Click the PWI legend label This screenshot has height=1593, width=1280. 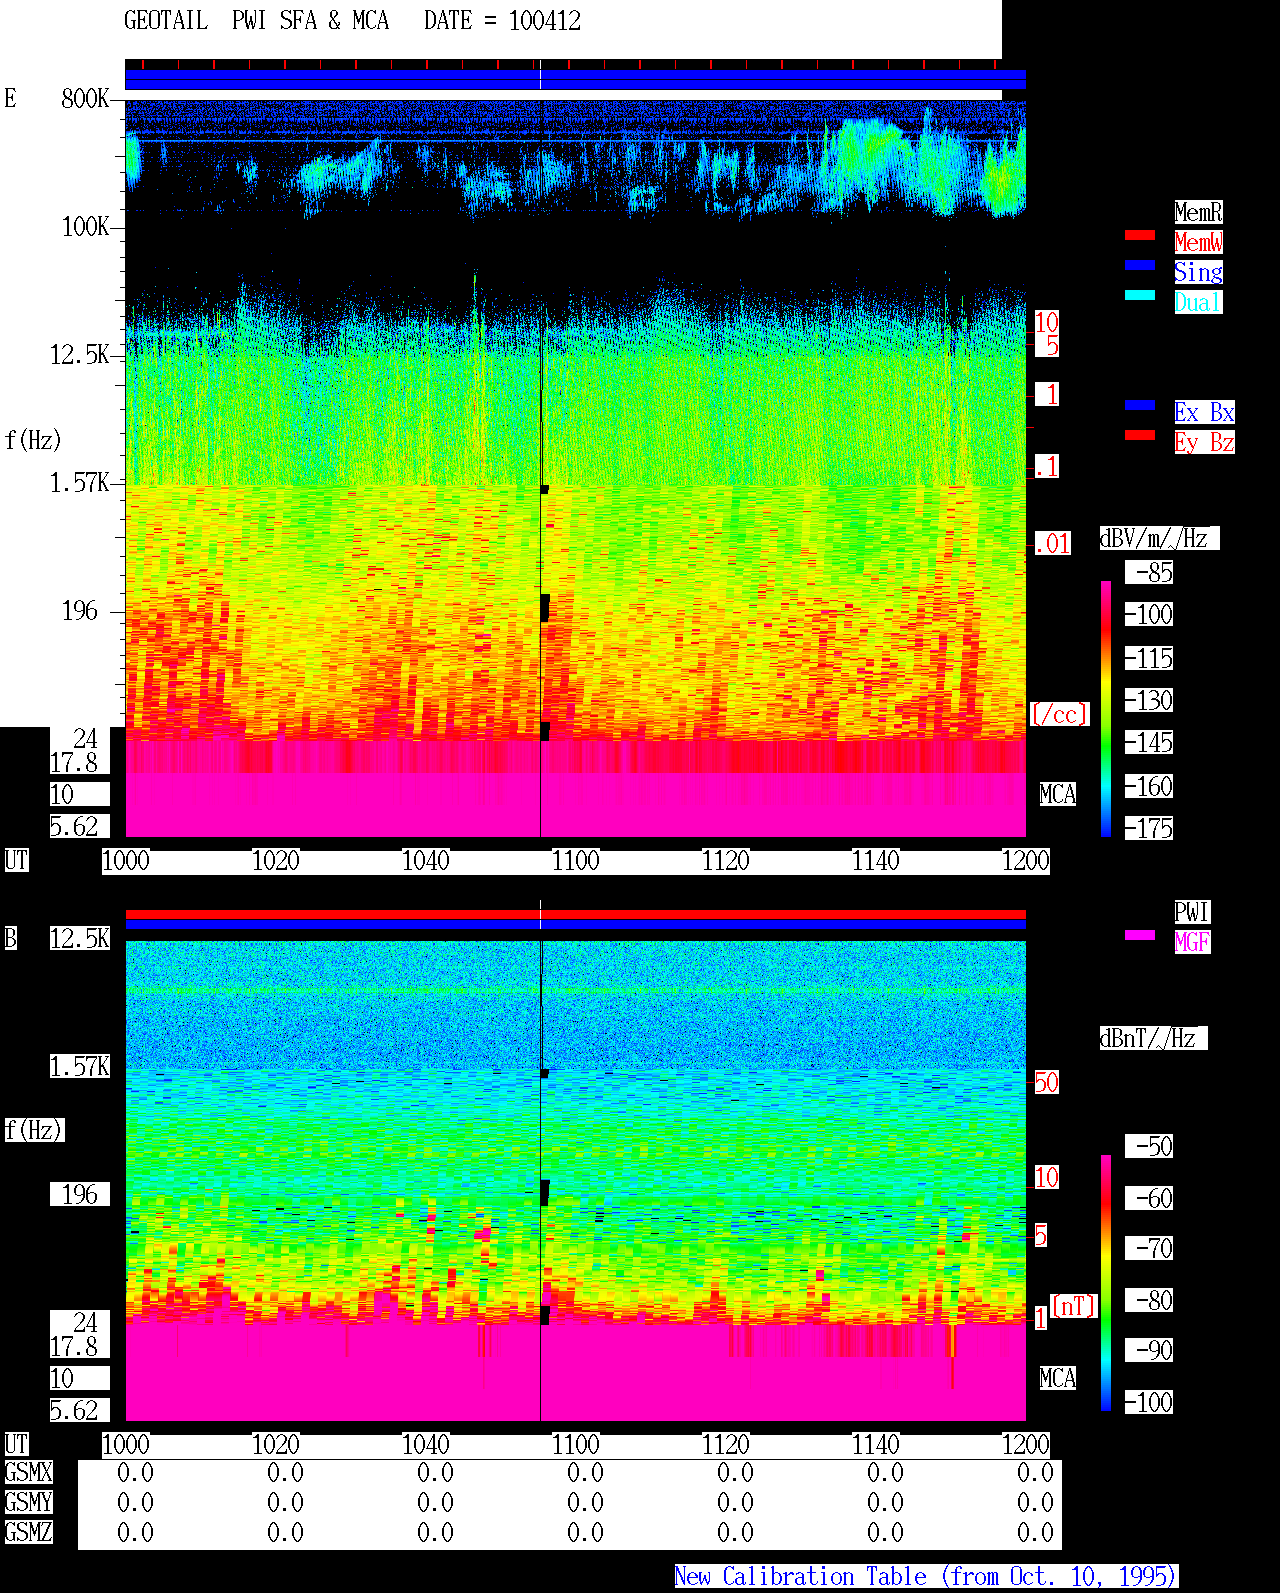point(1192,912)
